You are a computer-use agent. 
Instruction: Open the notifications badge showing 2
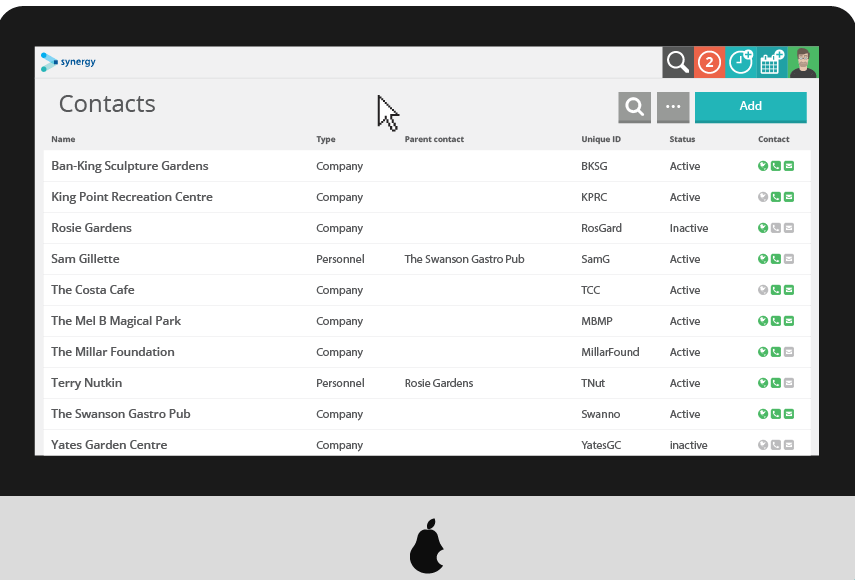(709, 62)
